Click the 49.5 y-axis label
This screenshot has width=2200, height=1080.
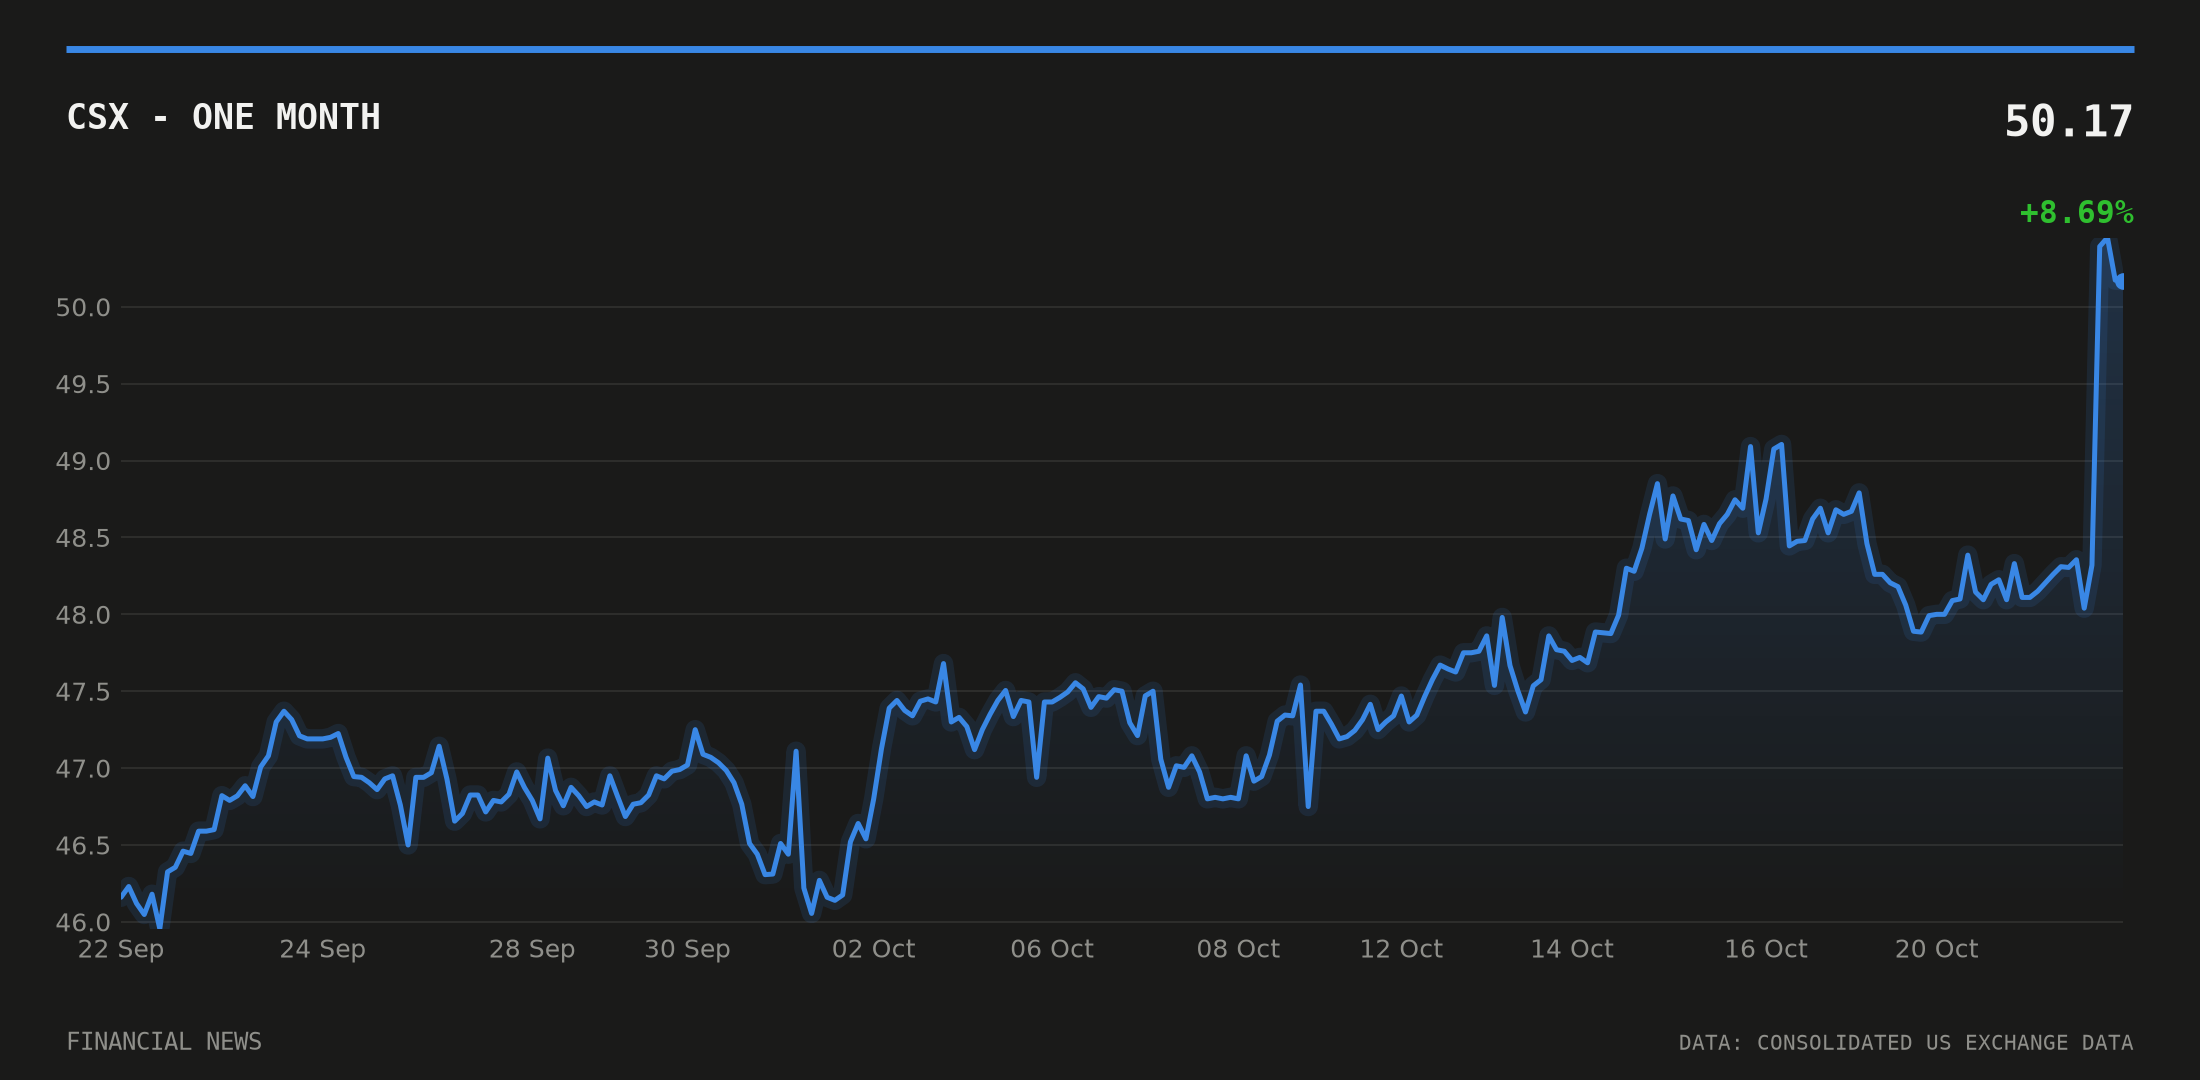[x=83, y=385]
